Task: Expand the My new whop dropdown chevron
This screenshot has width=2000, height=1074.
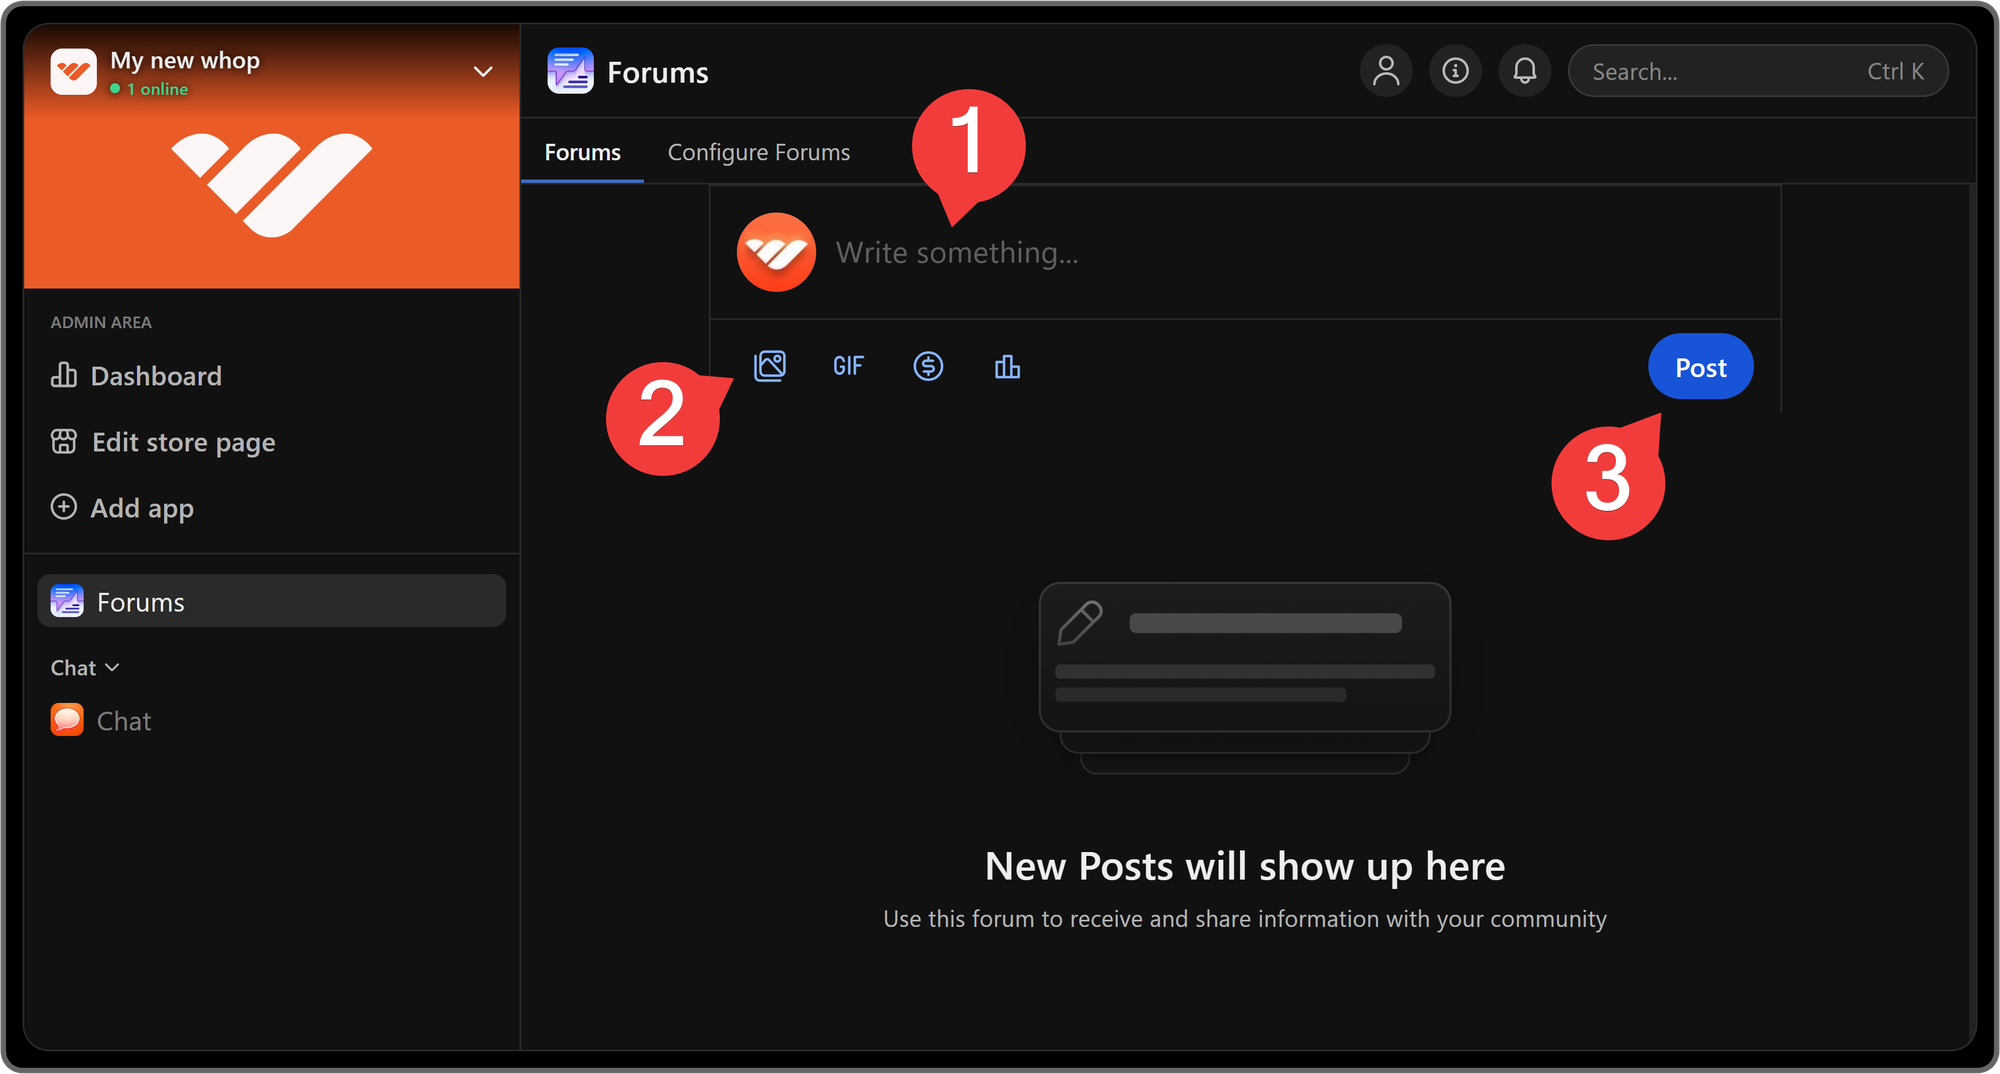Action: 483,72
